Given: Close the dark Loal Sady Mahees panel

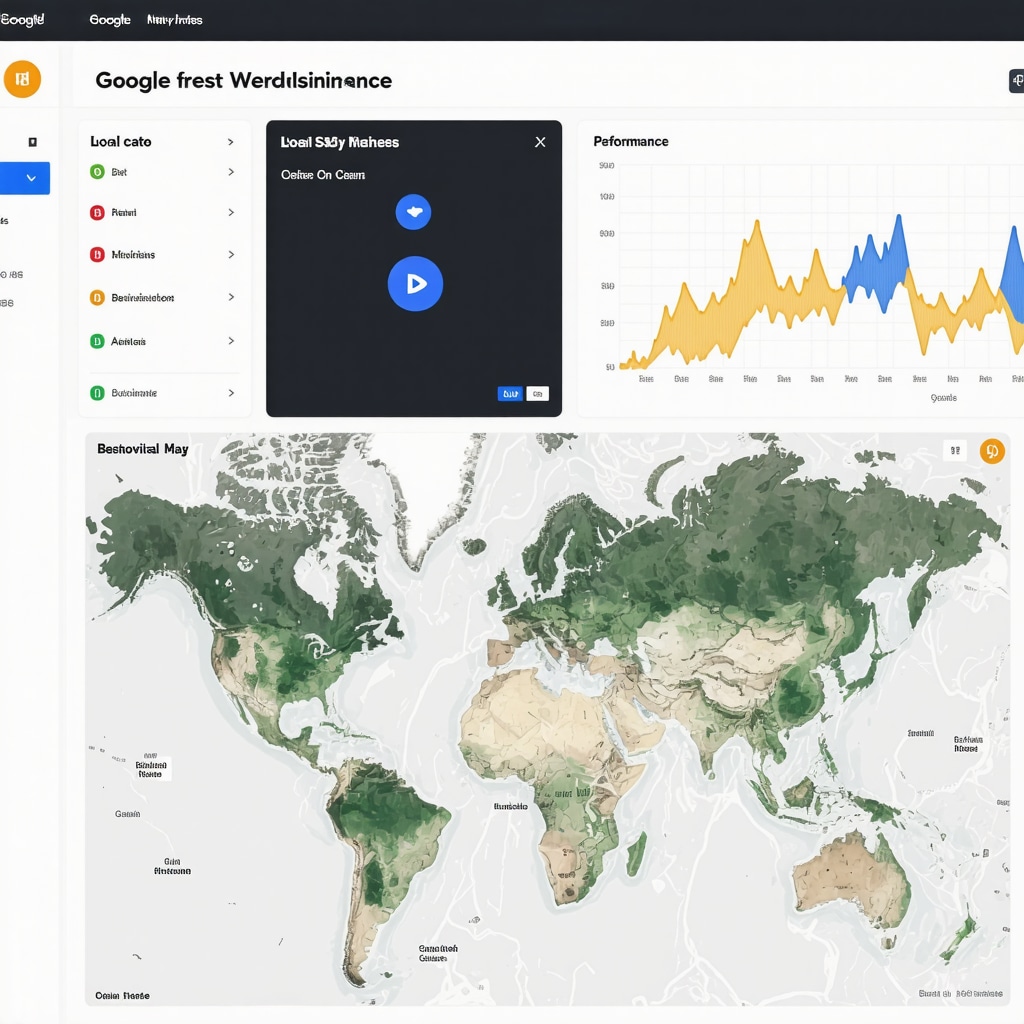Looking at the screenshot, I should click(540, 142).
